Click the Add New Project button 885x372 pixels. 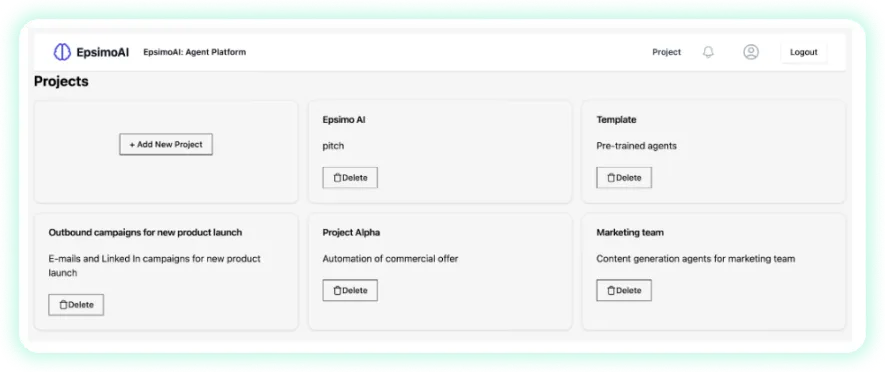coord(166,145)
